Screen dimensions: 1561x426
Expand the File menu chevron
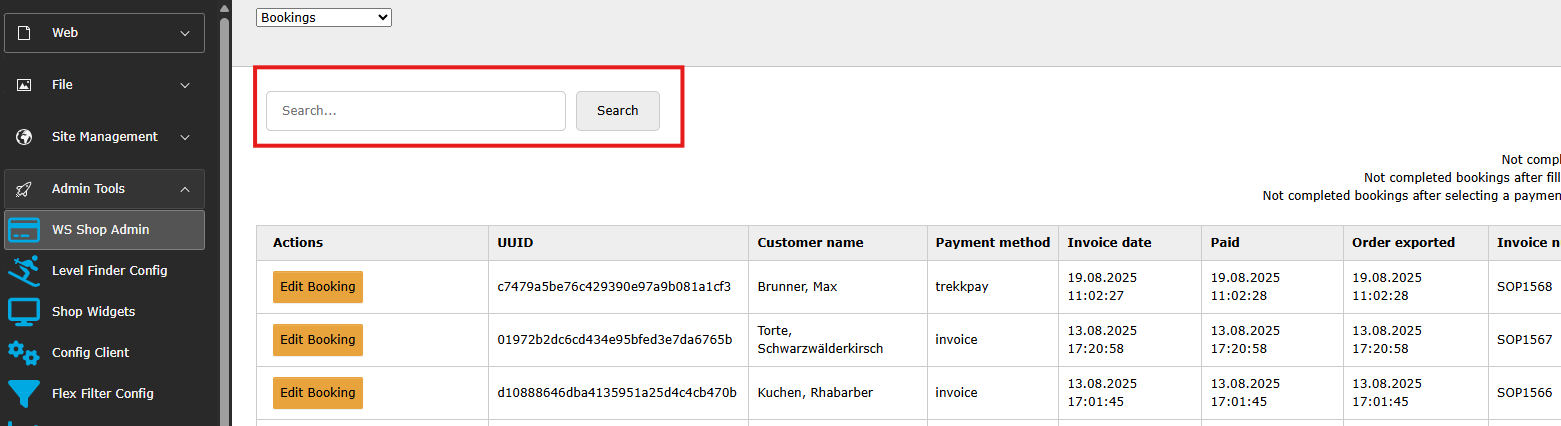tap(185, 85)
